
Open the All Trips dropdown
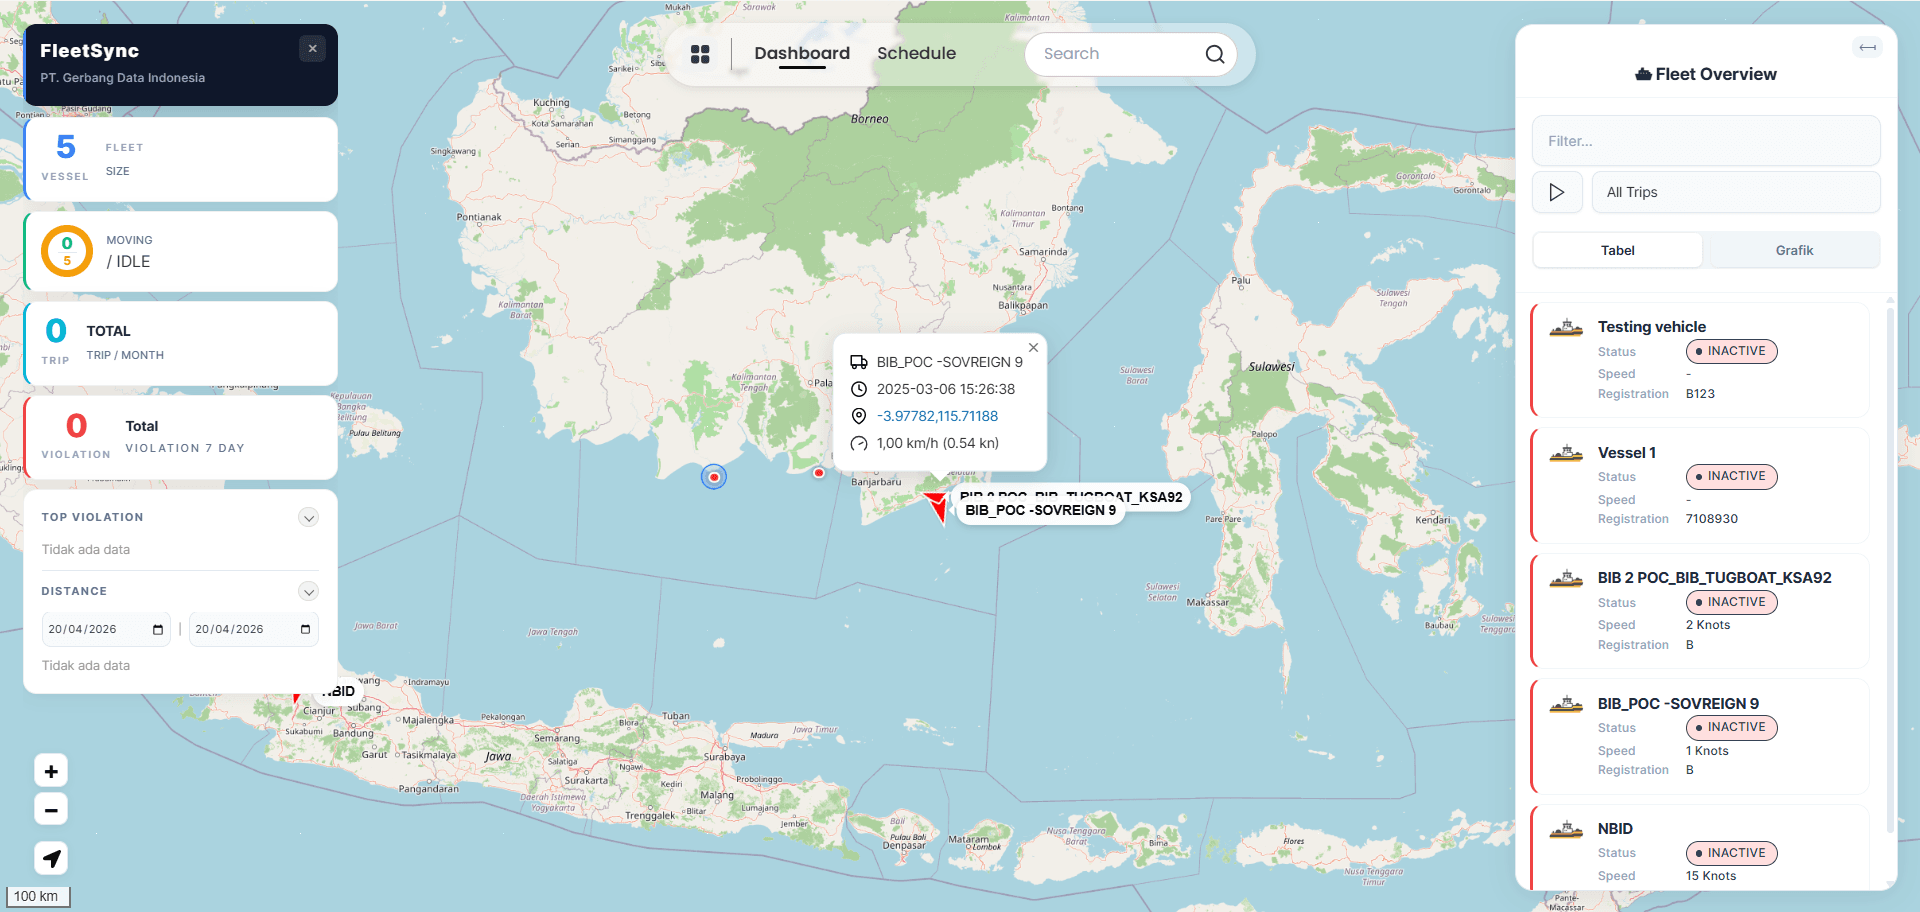coord(1735,192)
